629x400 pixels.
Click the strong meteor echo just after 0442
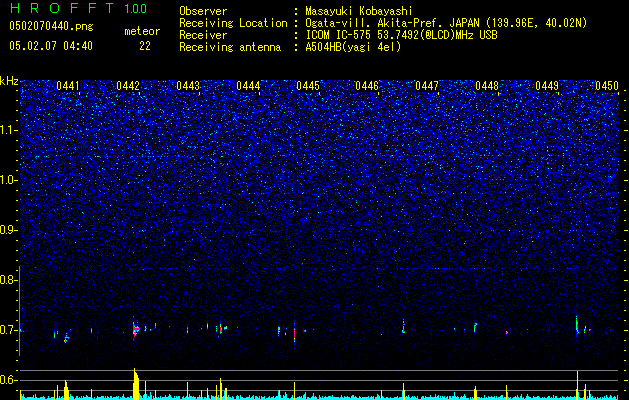click(135, 329)
